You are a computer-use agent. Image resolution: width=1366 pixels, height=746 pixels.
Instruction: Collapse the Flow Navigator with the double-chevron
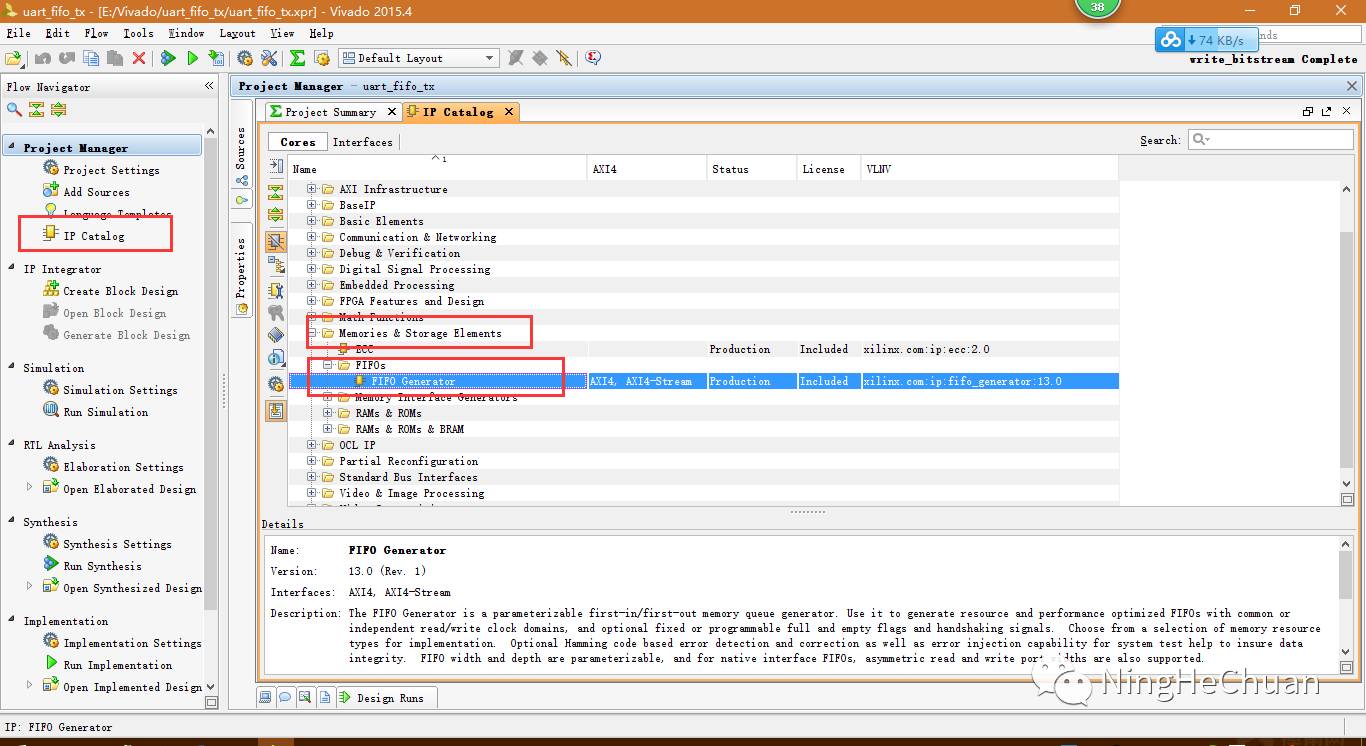[209, 86]
